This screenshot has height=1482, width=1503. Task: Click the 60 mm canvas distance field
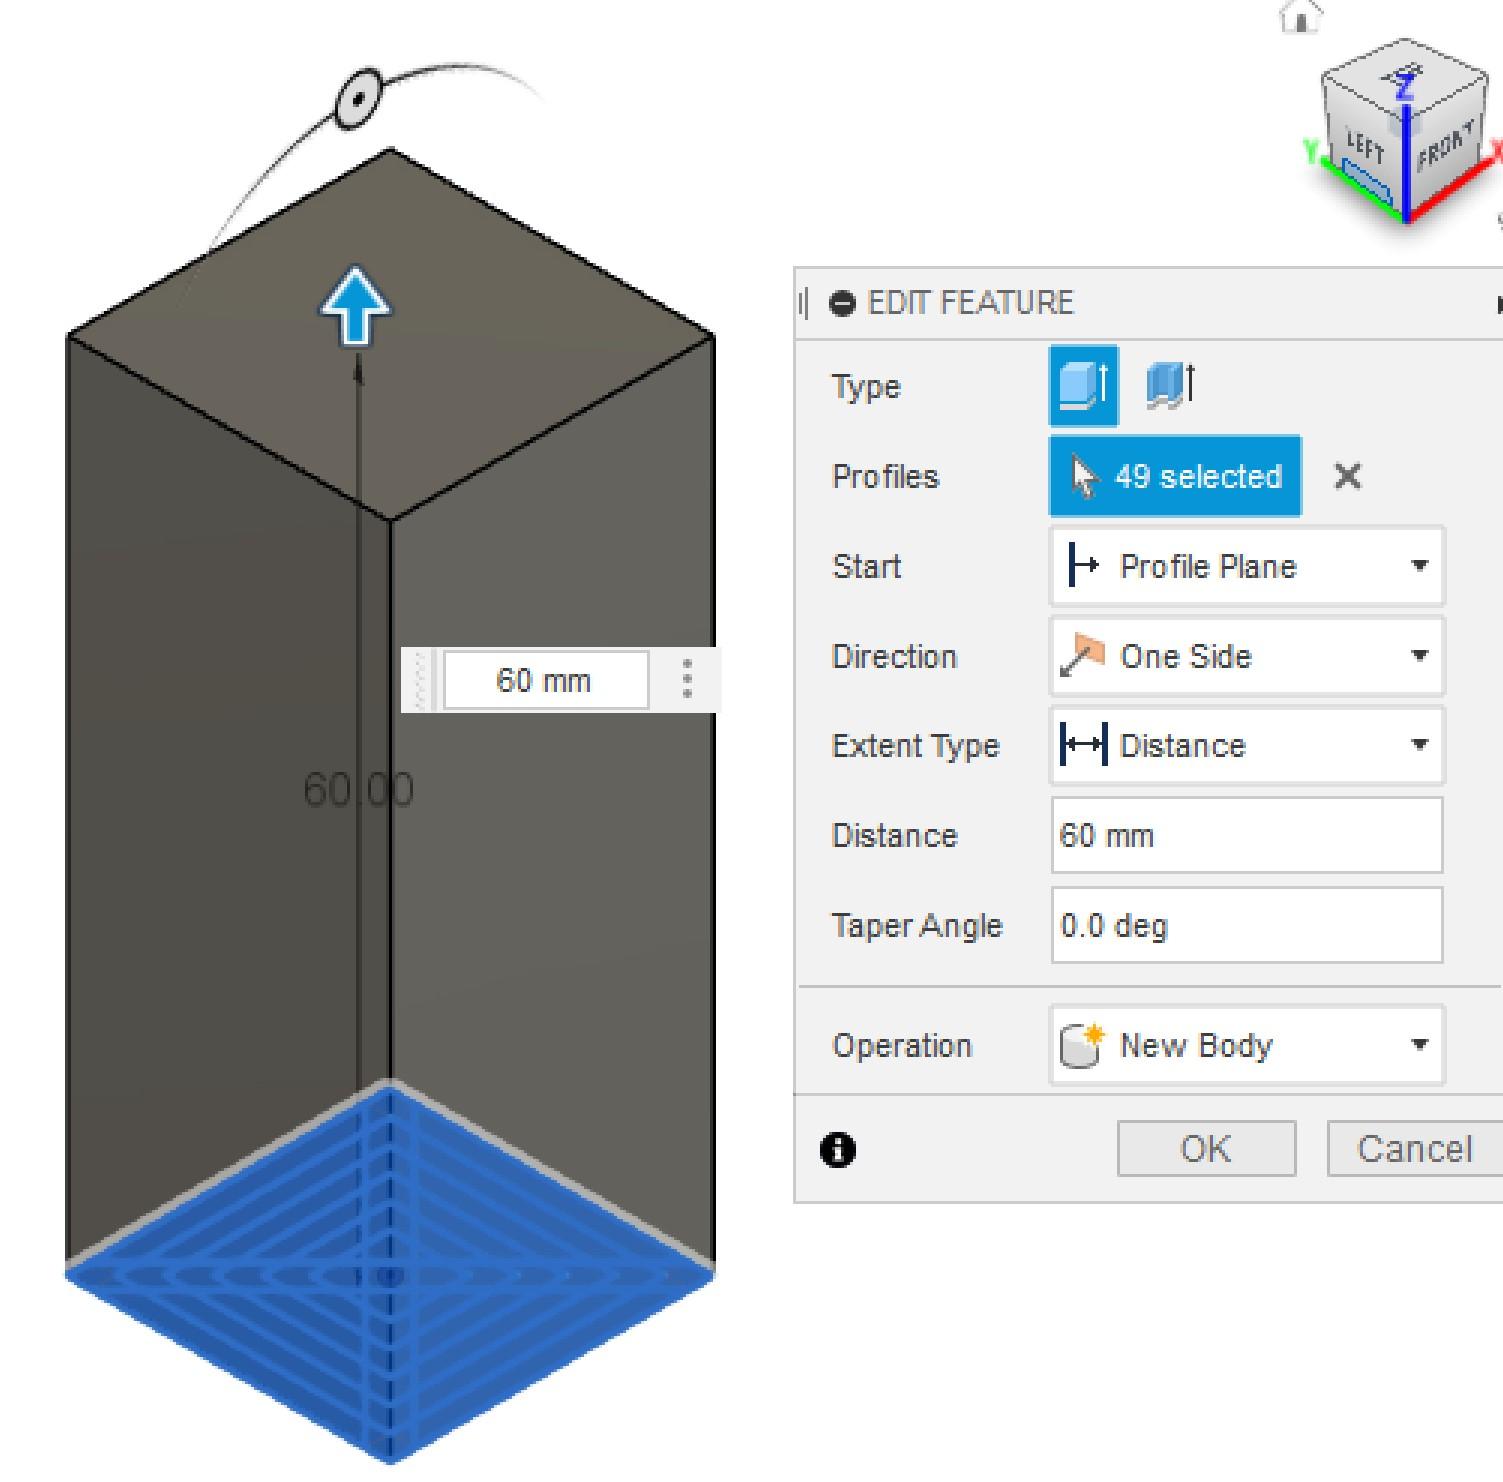pos(546,680)
